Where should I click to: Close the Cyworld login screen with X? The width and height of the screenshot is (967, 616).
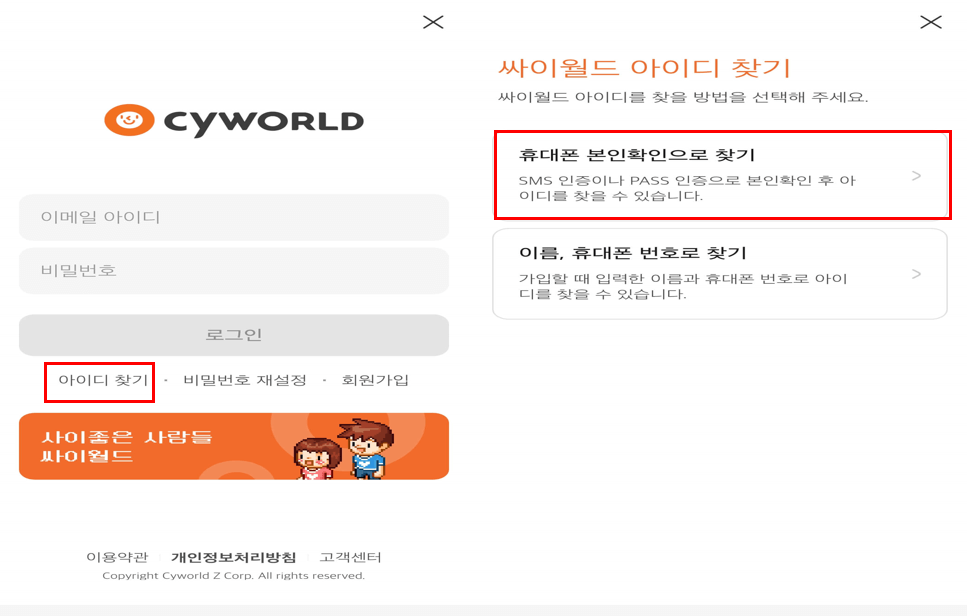(x=433, y=22)
